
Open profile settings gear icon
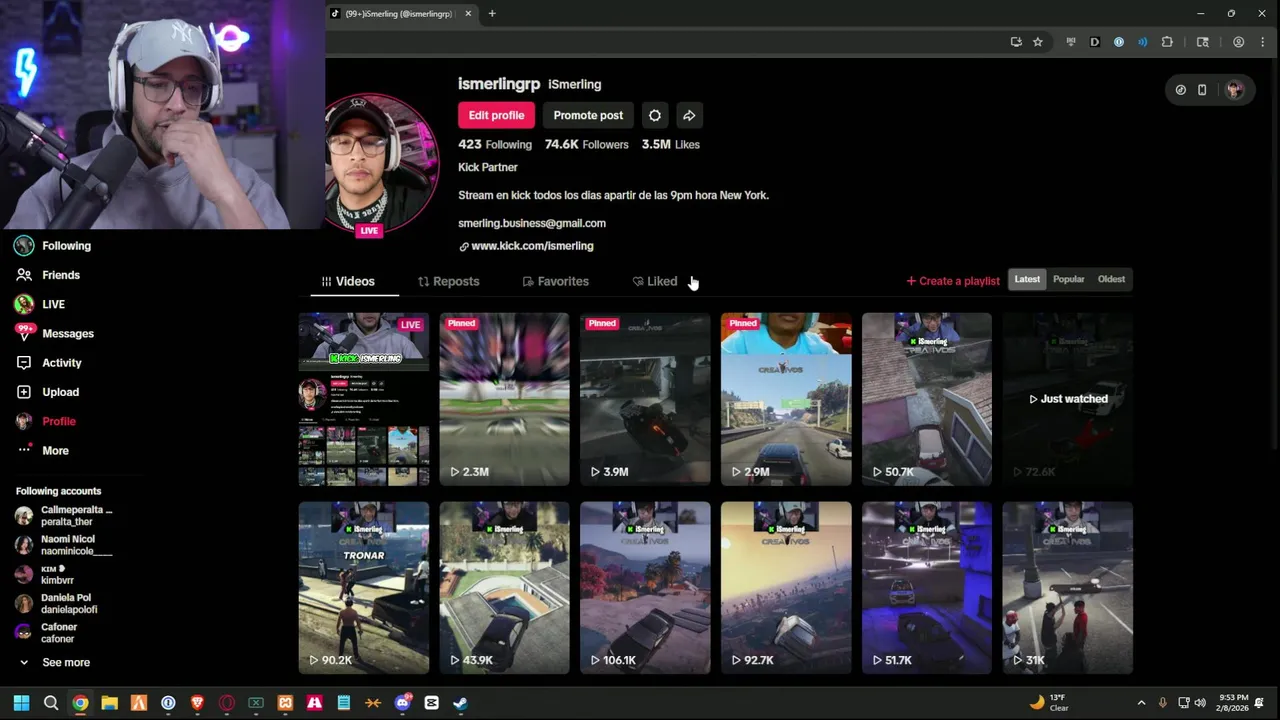[654, 115]
